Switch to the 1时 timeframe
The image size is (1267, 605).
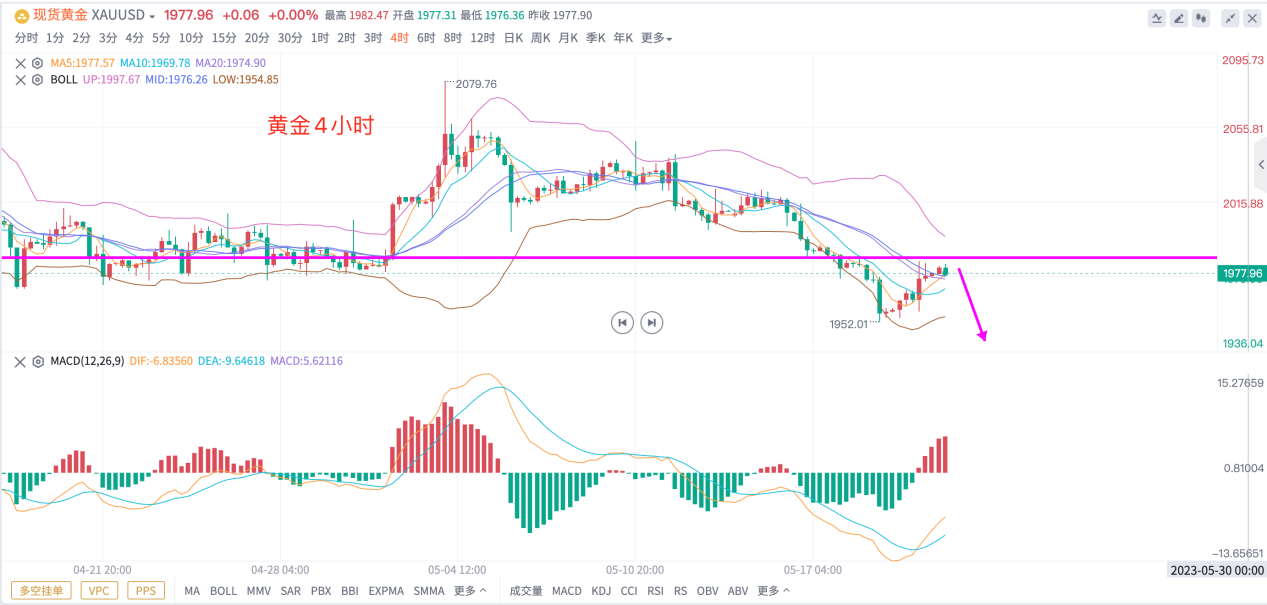point(320,38)
